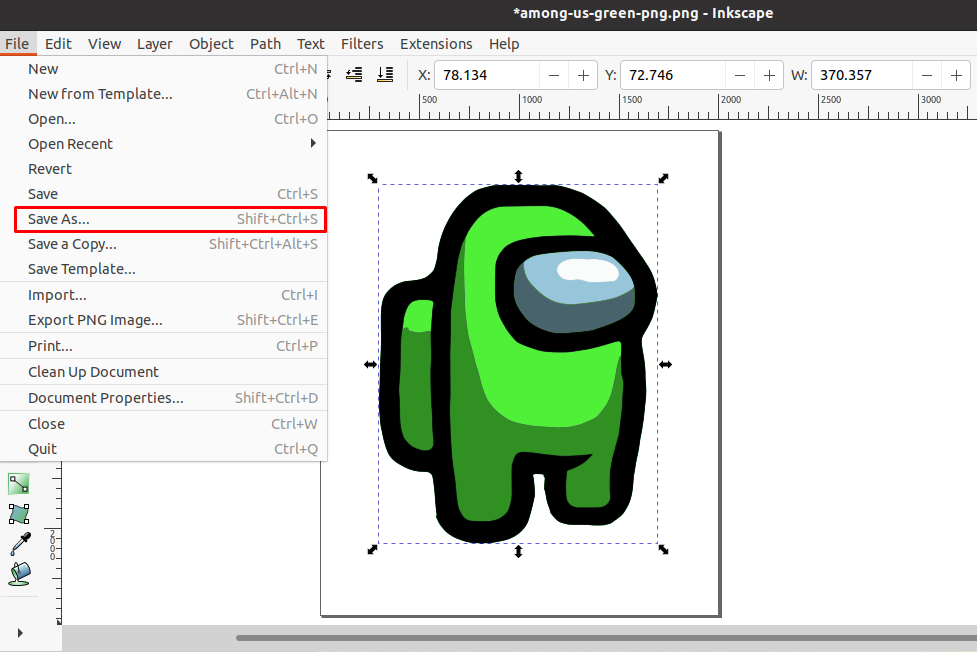977x652 pixels.
Task: Select the Gradient tool
Action: pos(18,483)
